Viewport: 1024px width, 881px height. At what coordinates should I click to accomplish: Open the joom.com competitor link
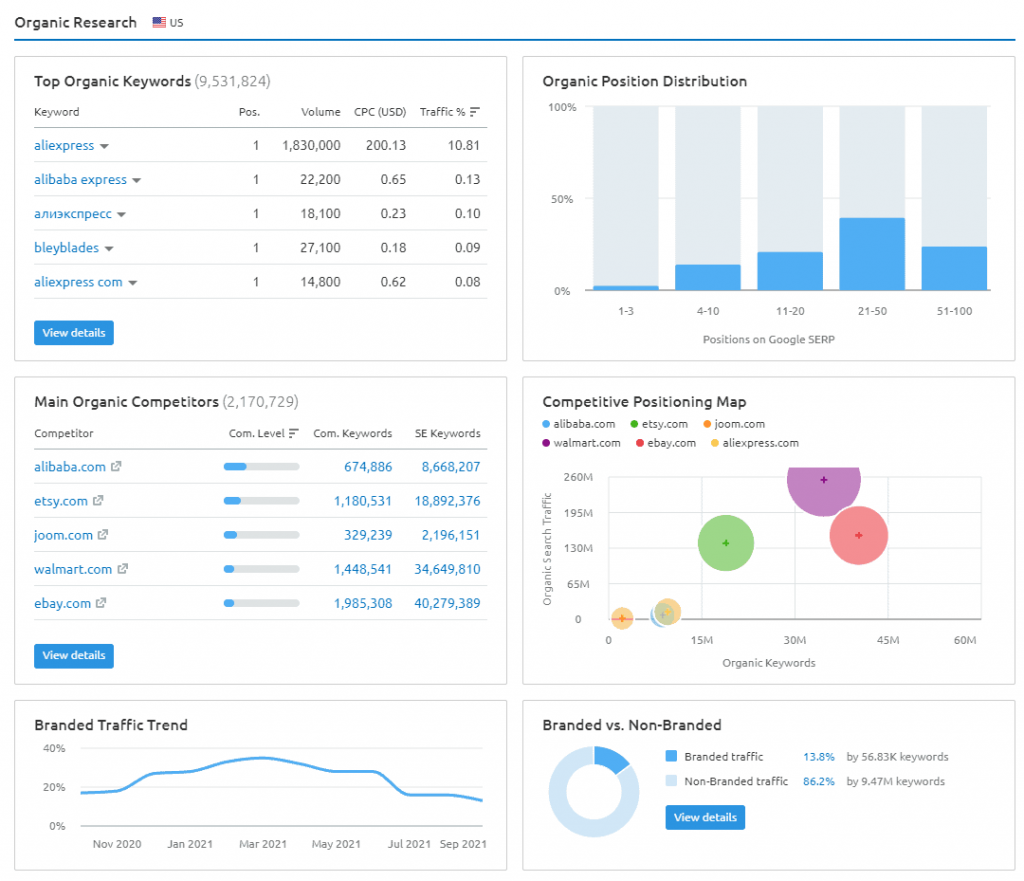click(63, 535)
